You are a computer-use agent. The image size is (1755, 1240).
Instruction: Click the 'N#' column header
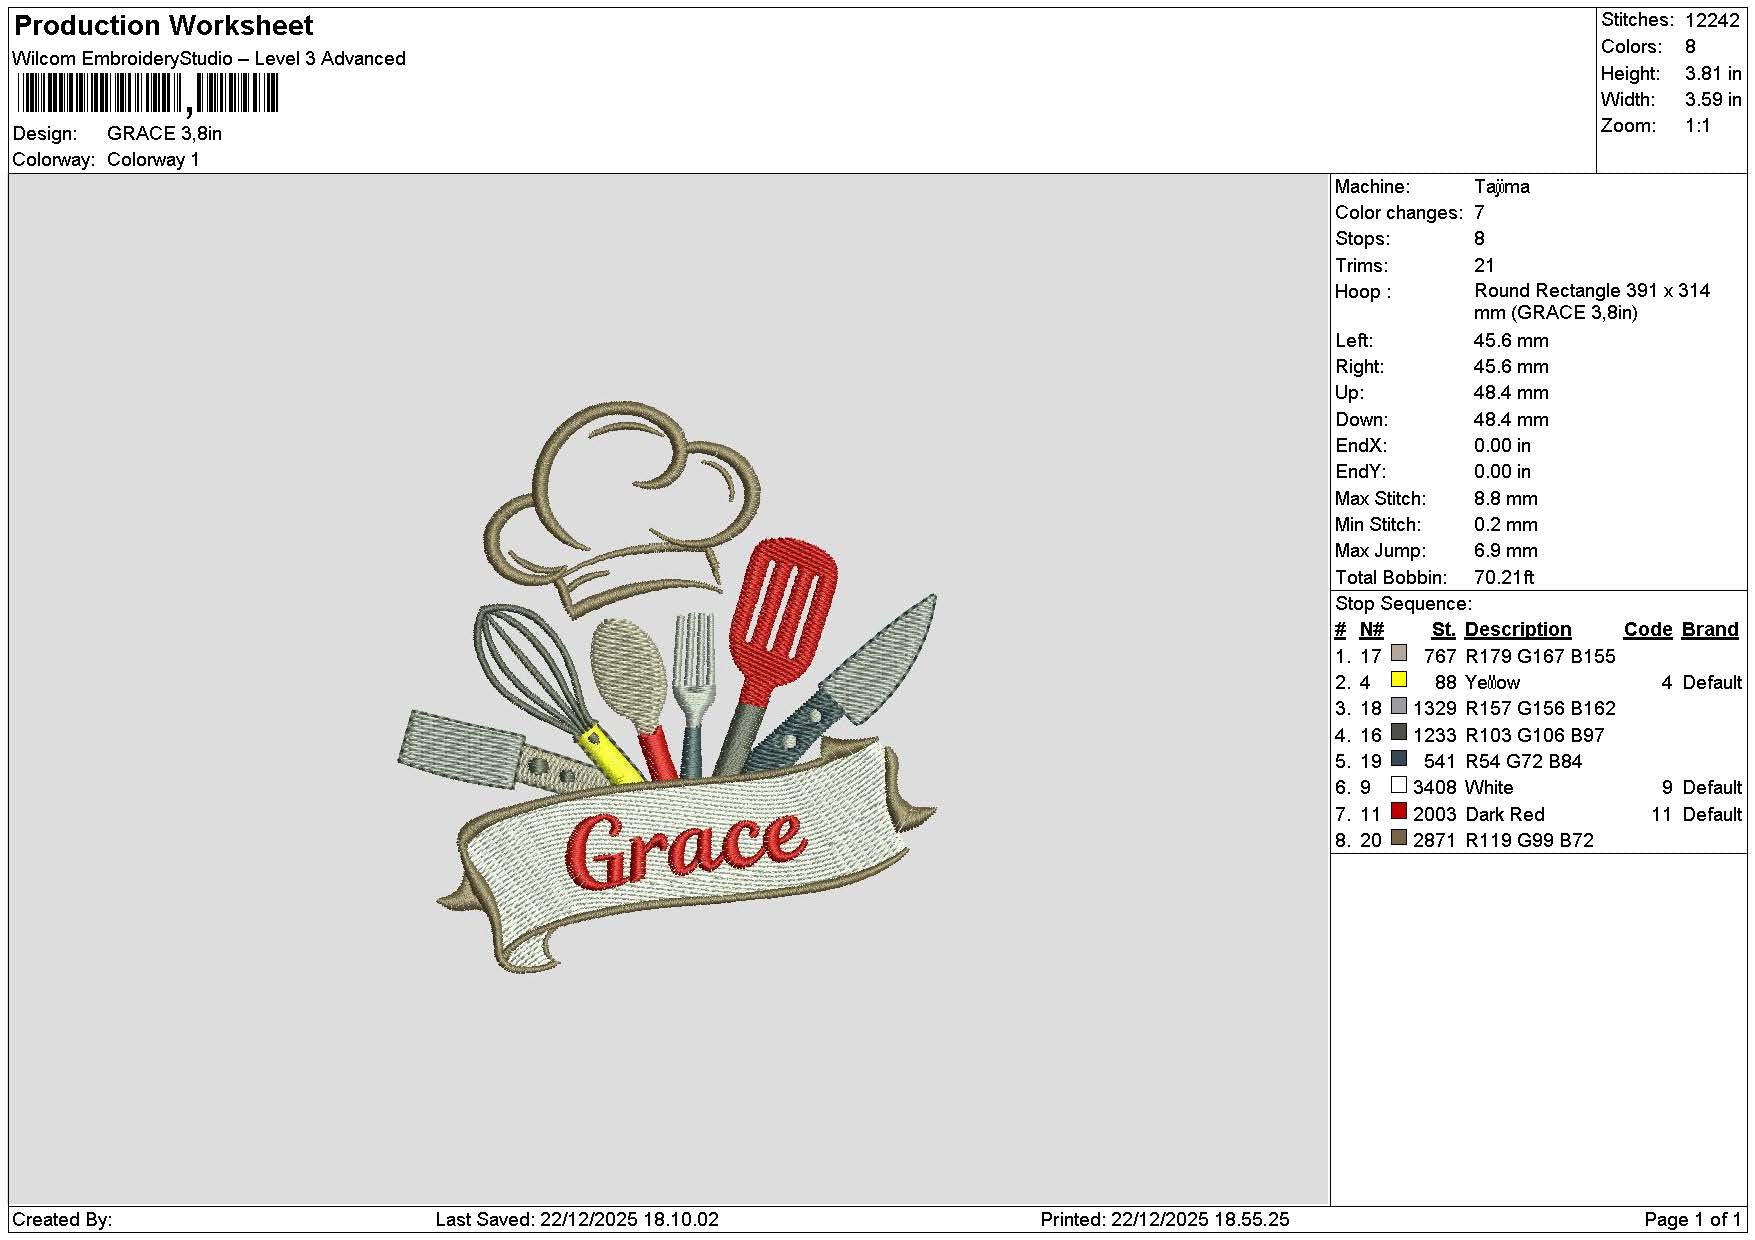1371,630
